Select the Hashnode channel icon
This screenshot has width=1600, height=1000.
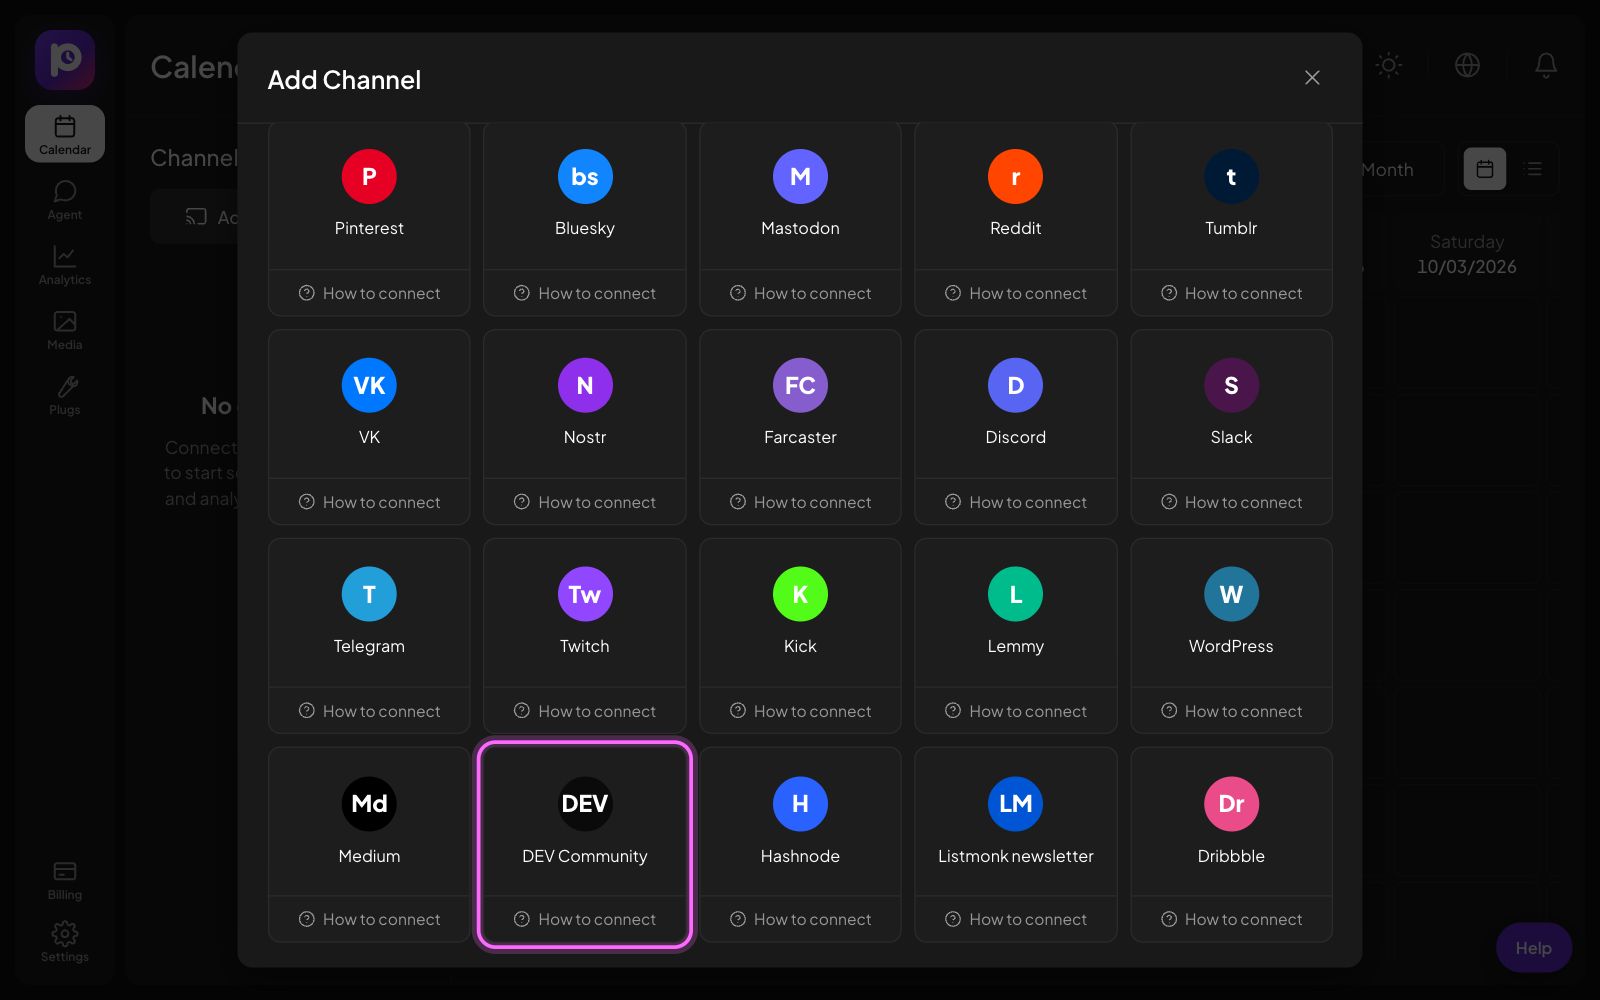(x=800, y=804)
